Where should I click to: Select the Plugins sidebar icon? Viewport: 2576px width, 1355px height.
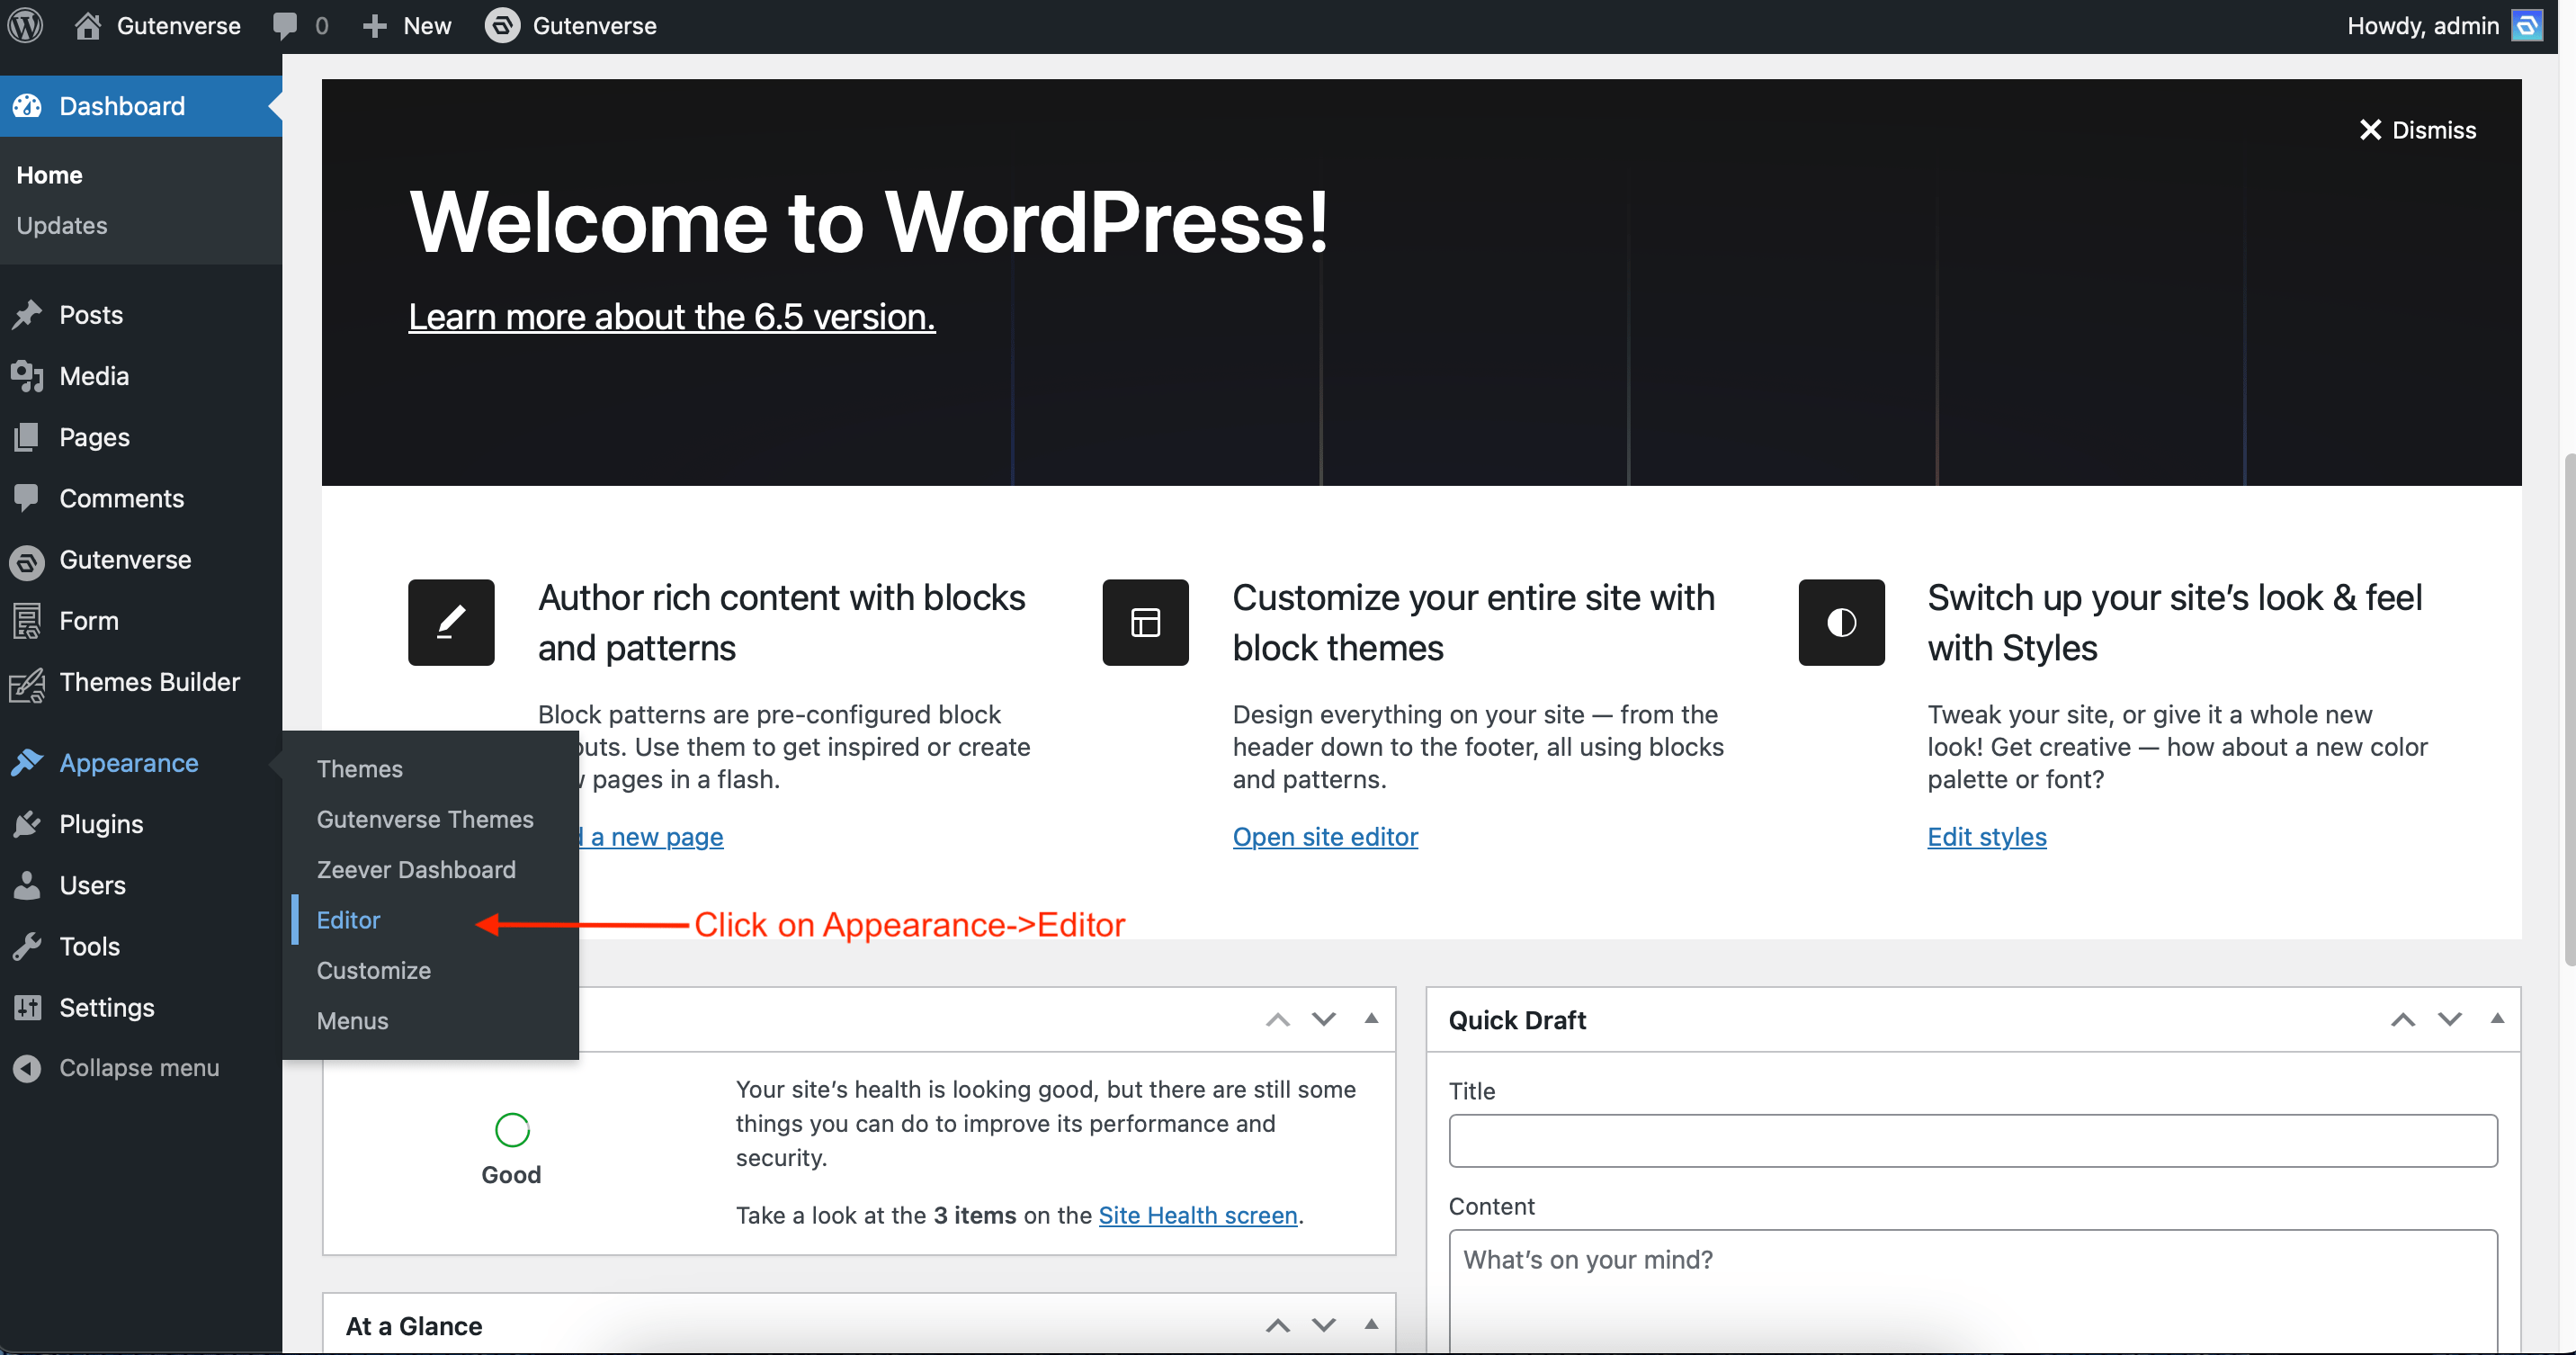(28, 824)
